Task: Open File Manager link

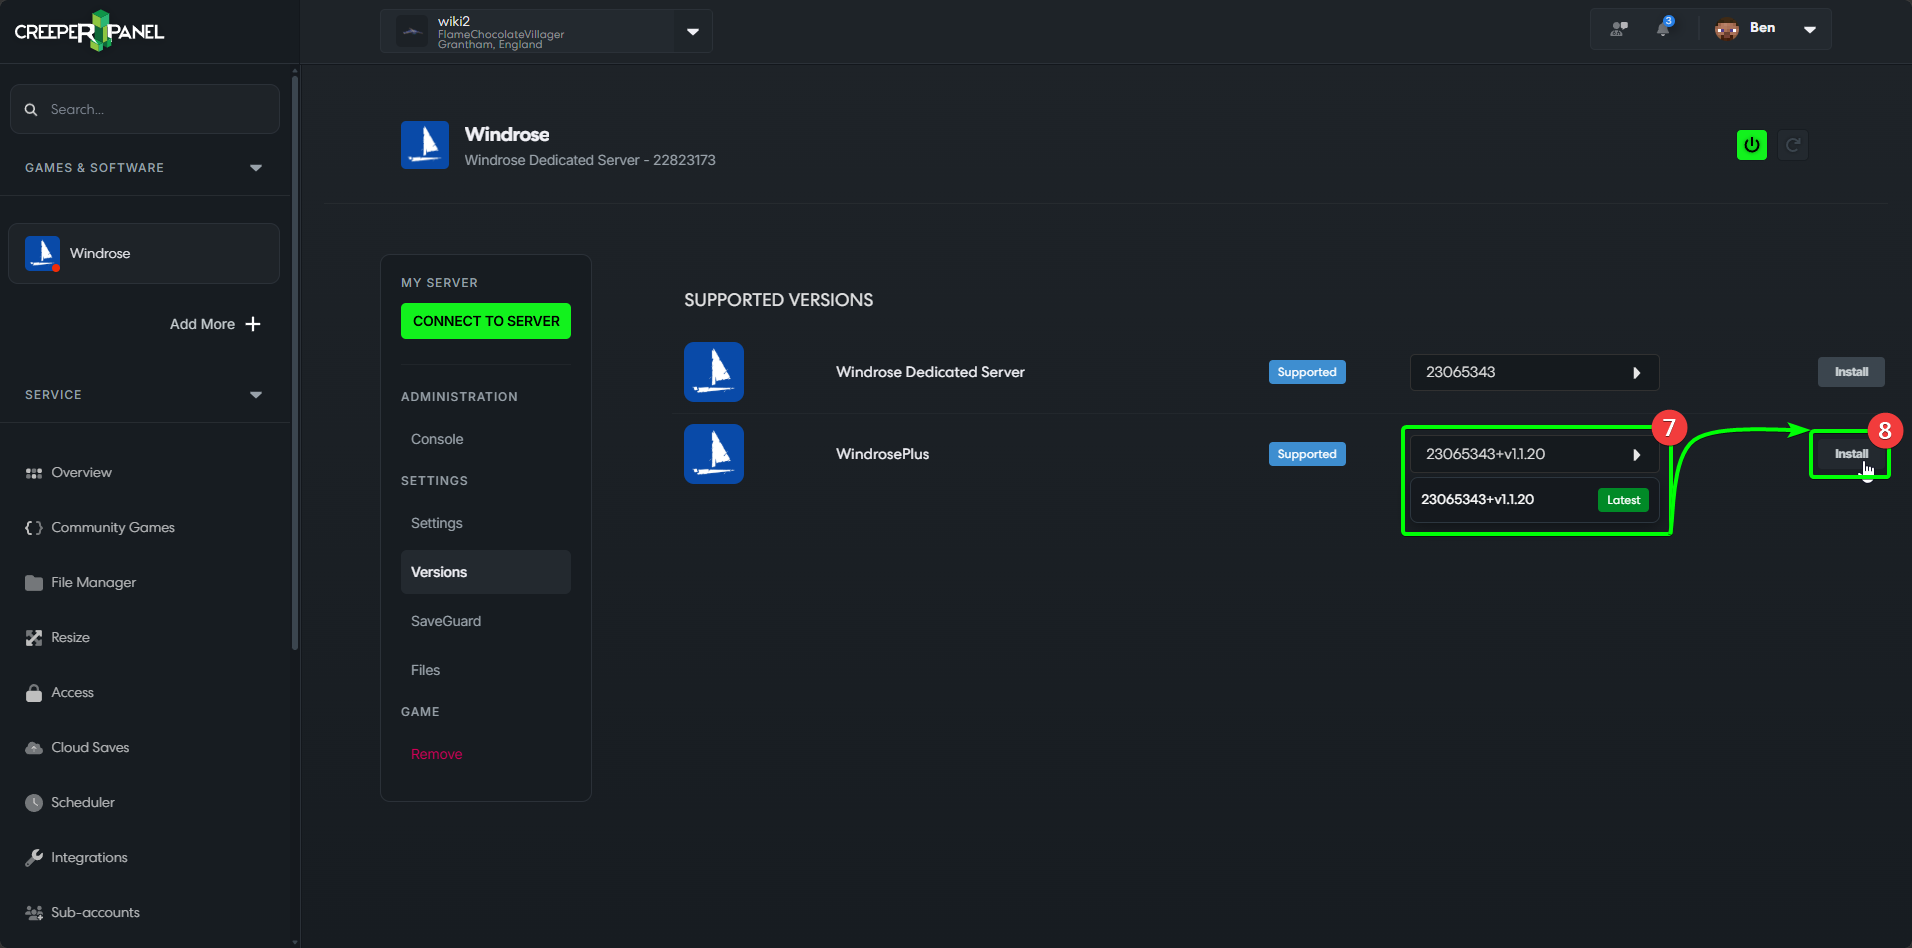Action: 94,583
